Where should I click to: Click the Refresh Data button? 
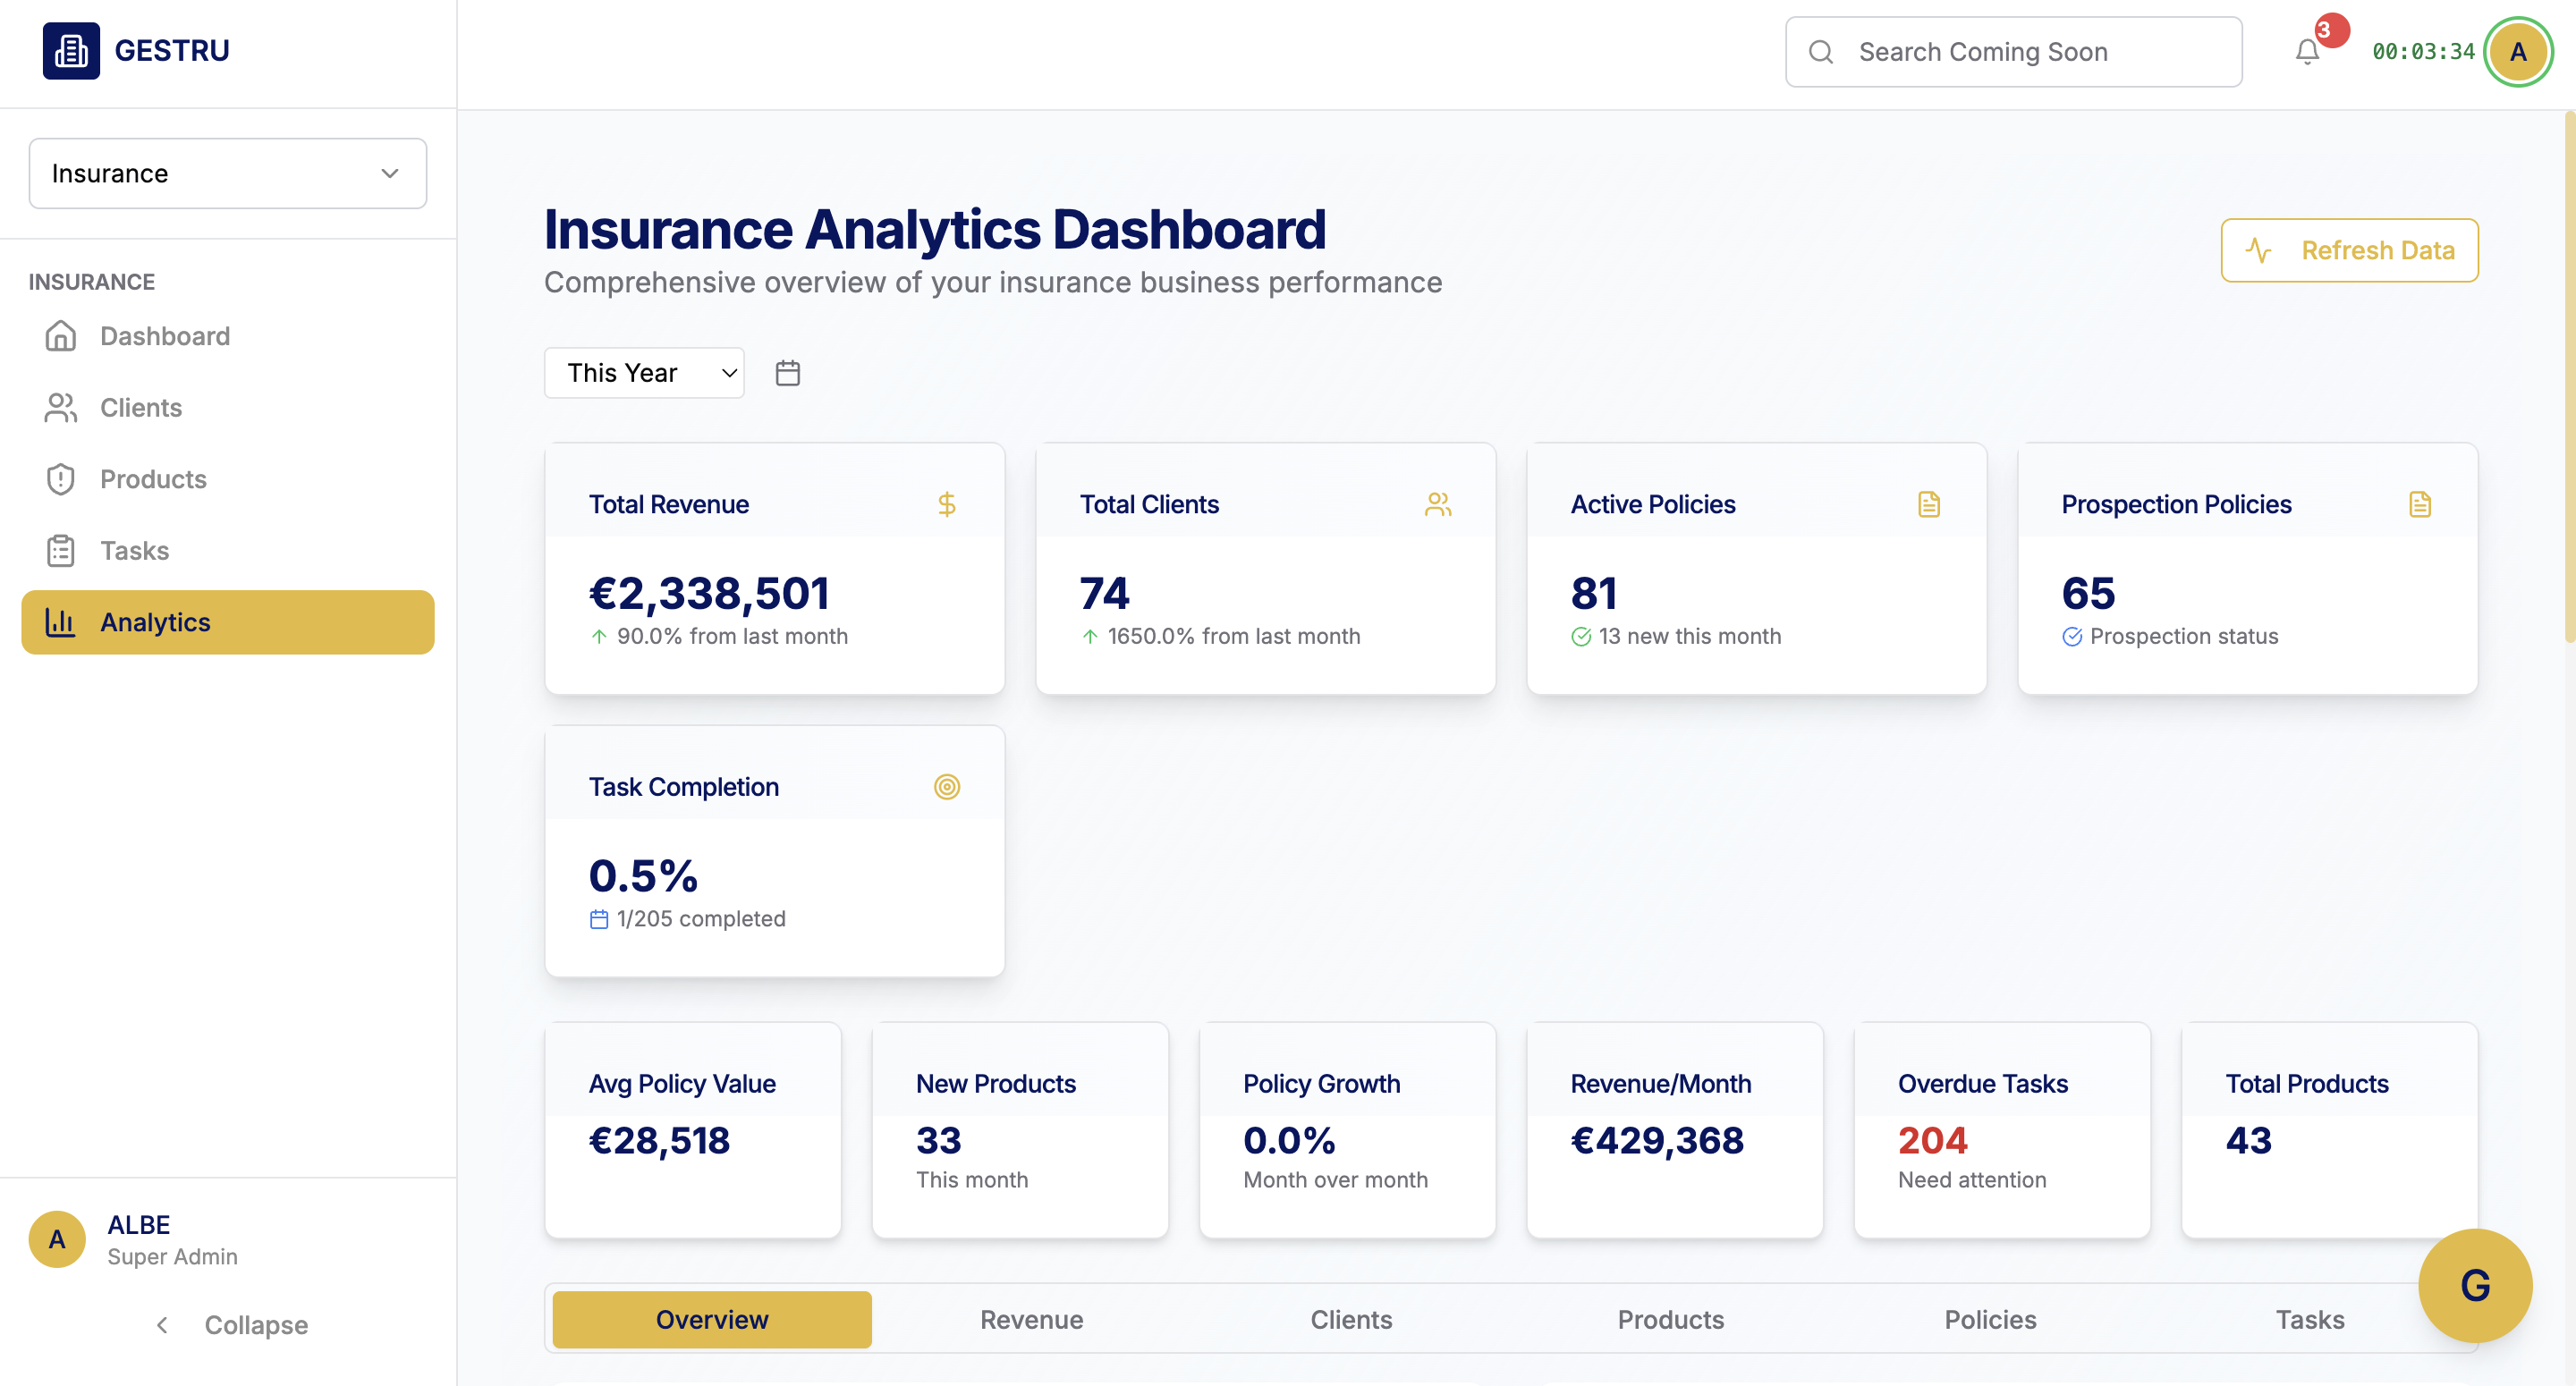2348,250
